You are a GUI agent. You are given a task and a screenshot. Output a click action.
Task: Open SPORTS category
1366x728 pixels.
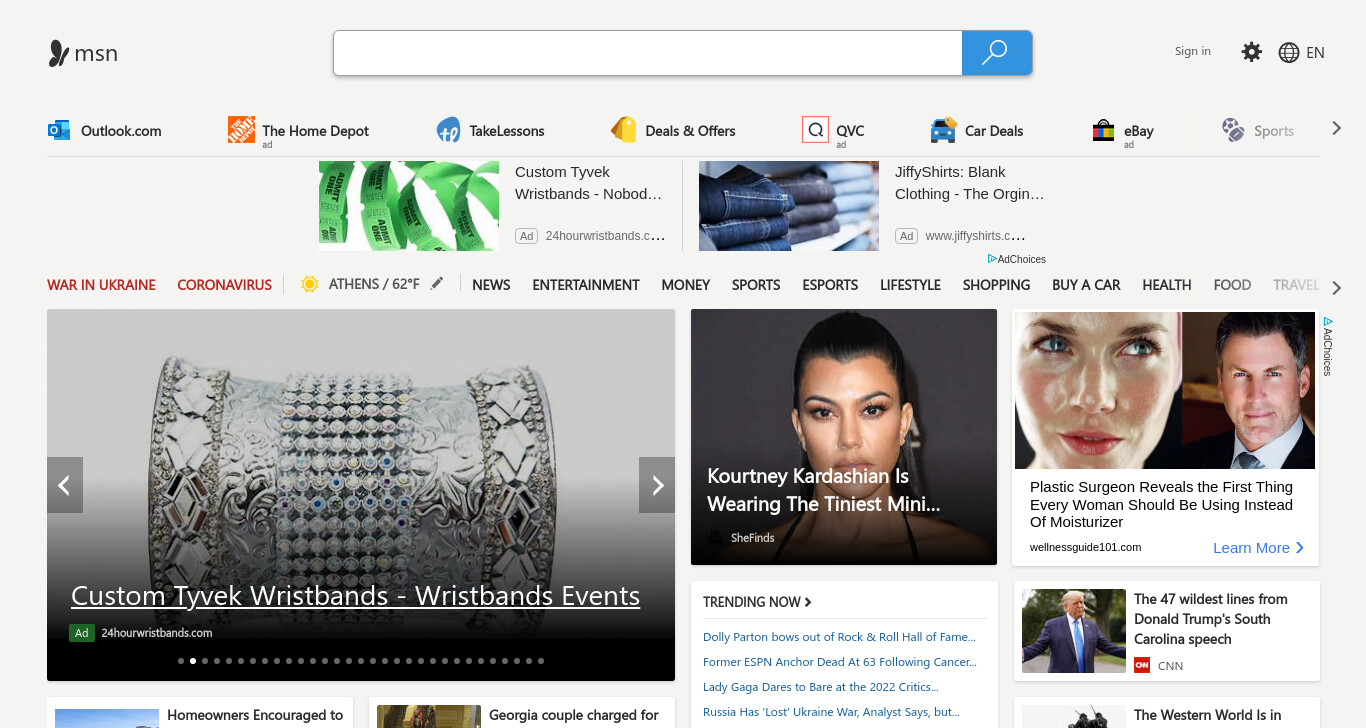tap(756, 285)
